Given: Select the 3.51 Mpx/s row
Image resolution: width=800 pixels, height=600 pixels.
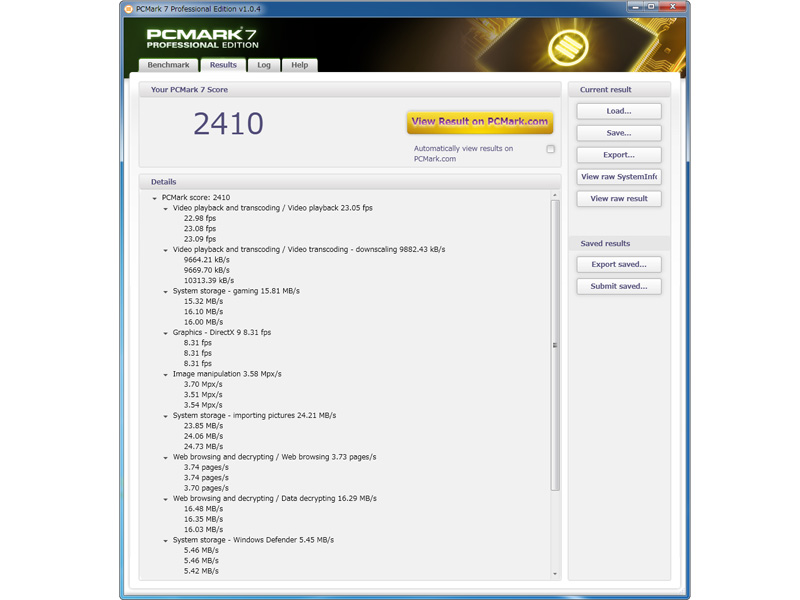Looking at the screenshot, I should pos(203,394).
